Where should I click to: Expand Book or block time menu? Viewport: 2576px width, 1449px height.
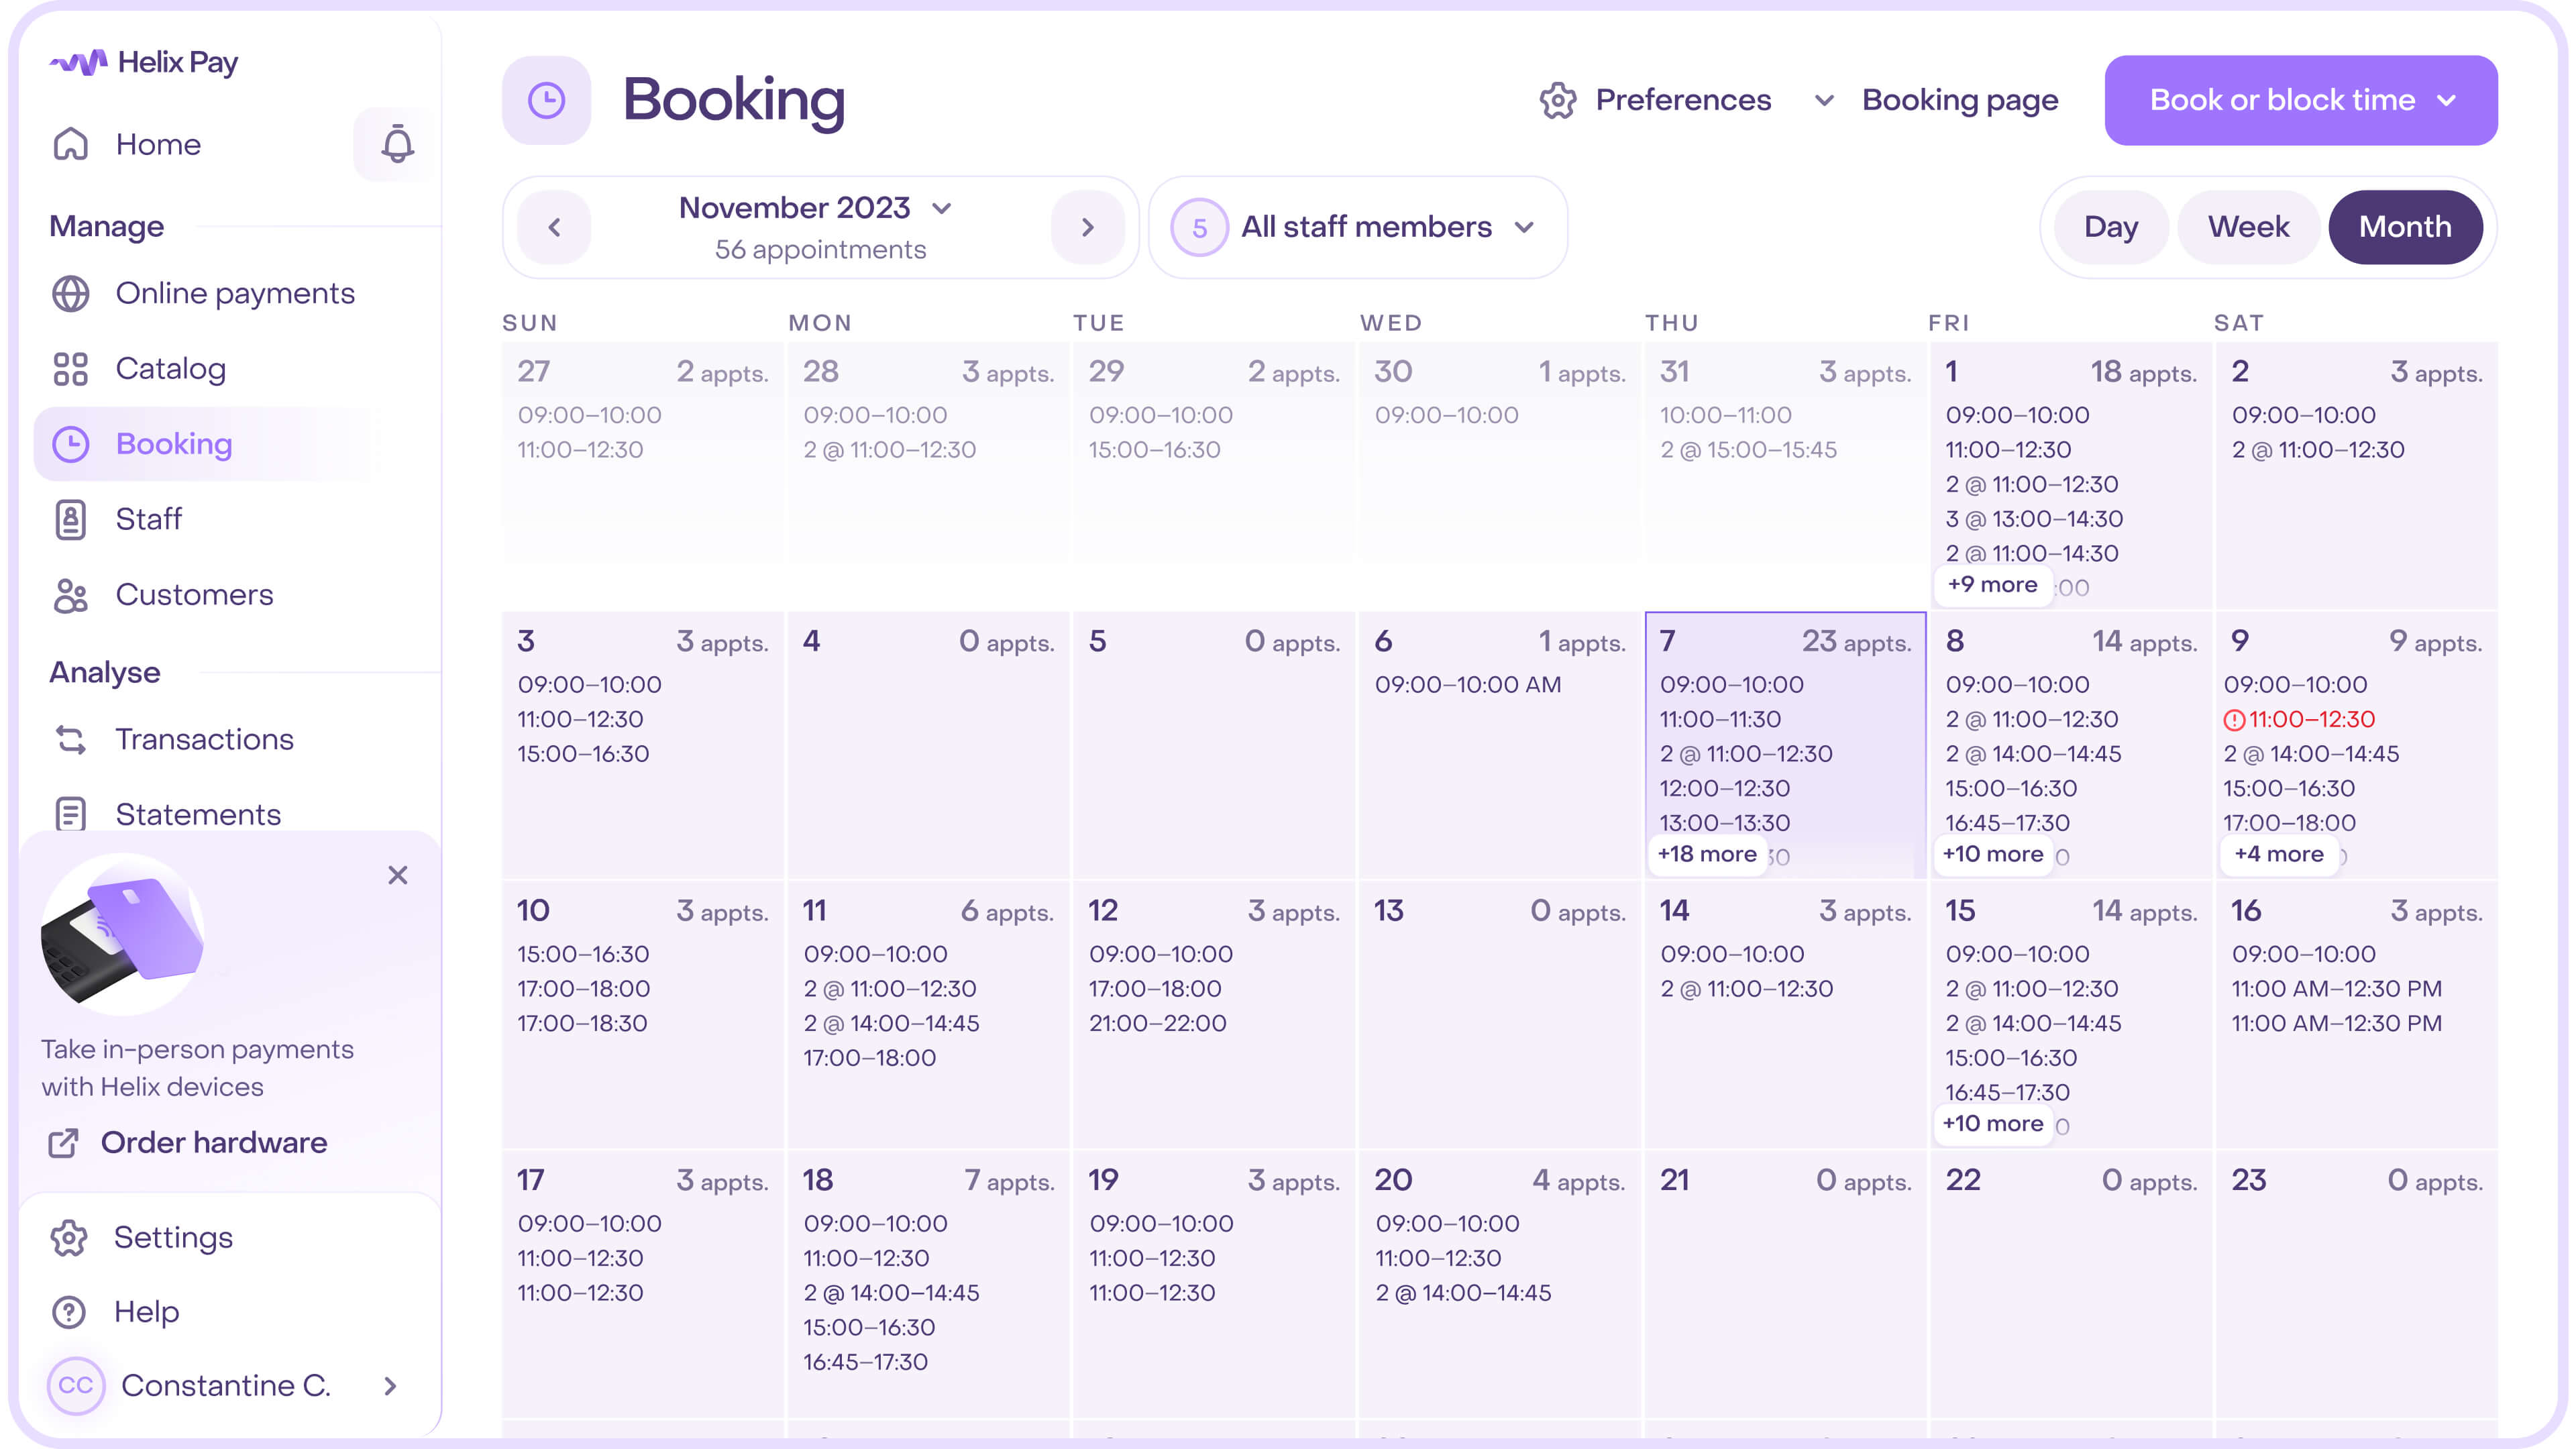(2301, 100)
